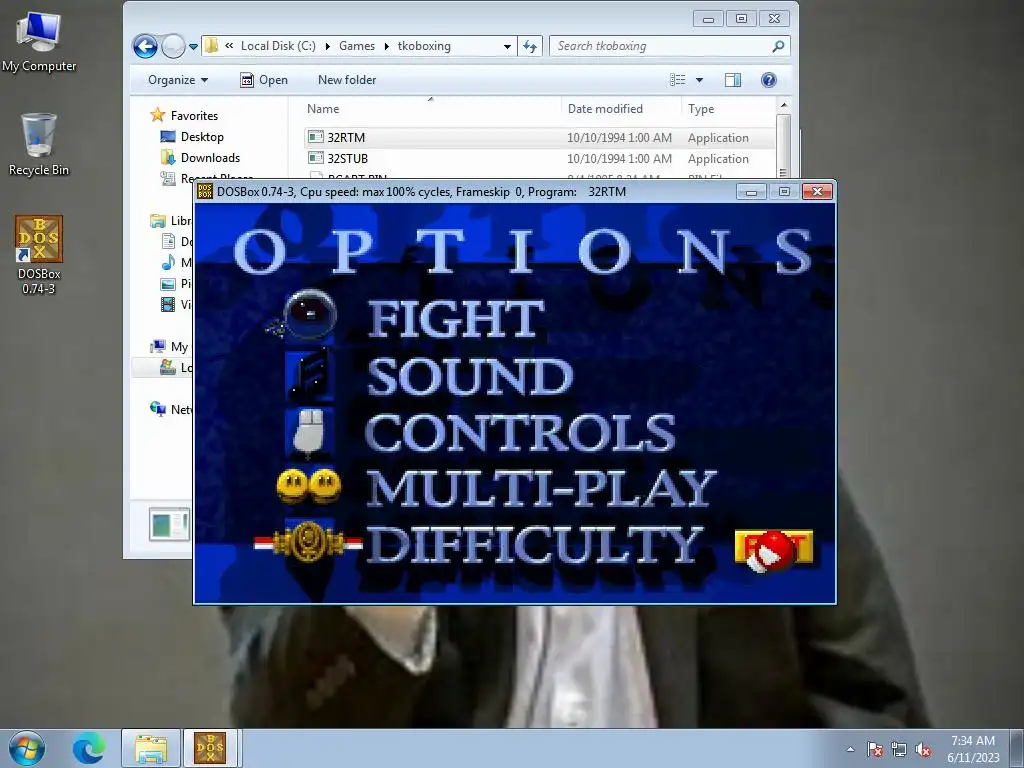1024x768 pixels.
Task: Click the taskbar clock showing 7:34 AM
Action: coord(972,748)
